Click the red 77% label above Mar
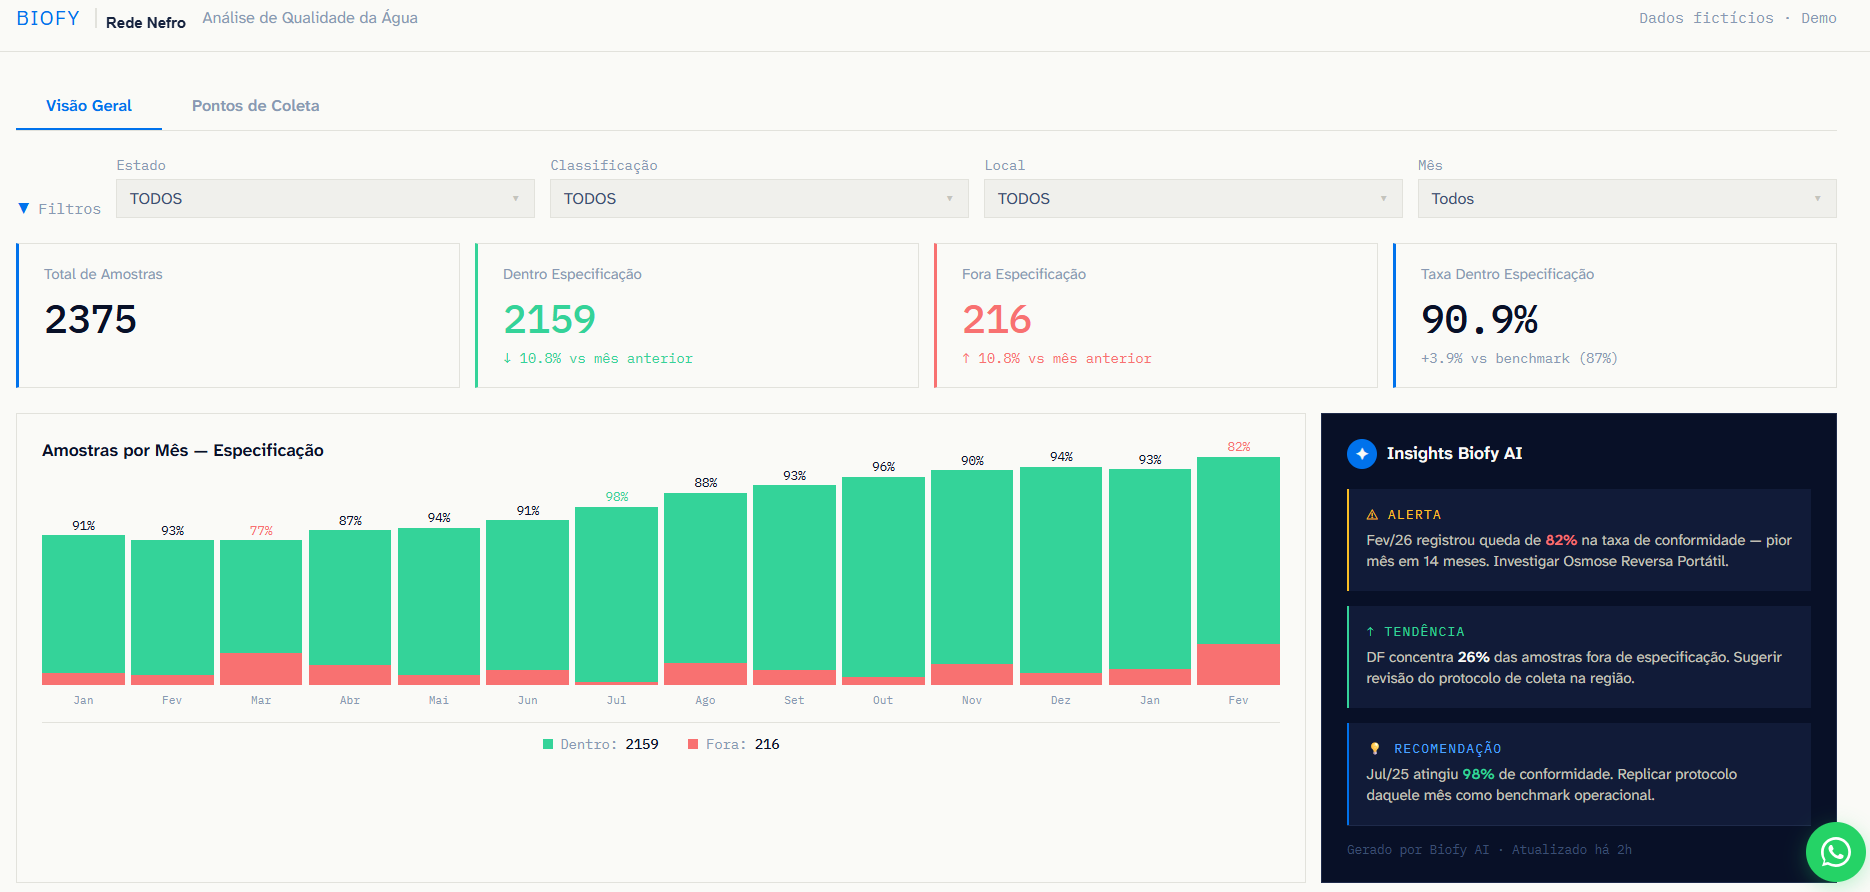 261,531
